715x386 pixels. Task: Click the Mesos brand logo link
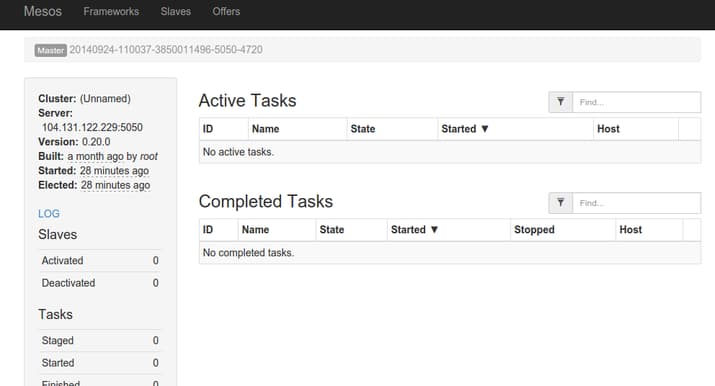pos(43,11)
